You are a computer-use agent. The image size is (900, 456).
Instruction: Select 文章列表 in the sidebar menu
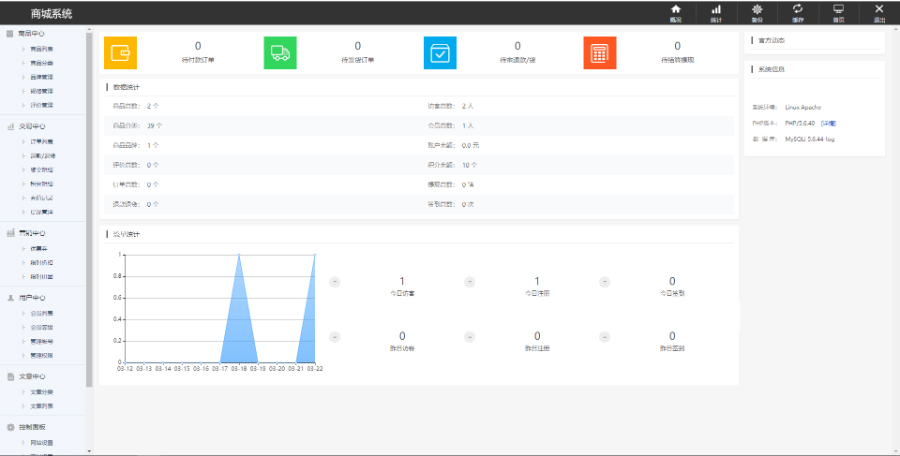coord(42,406)
